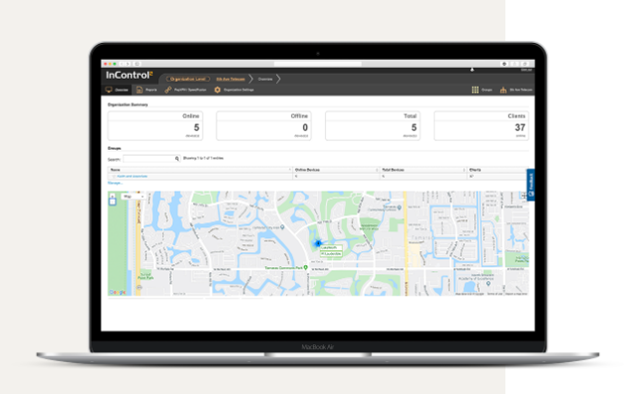
Task: Click the browser back arrow
Action: [122, 64]
